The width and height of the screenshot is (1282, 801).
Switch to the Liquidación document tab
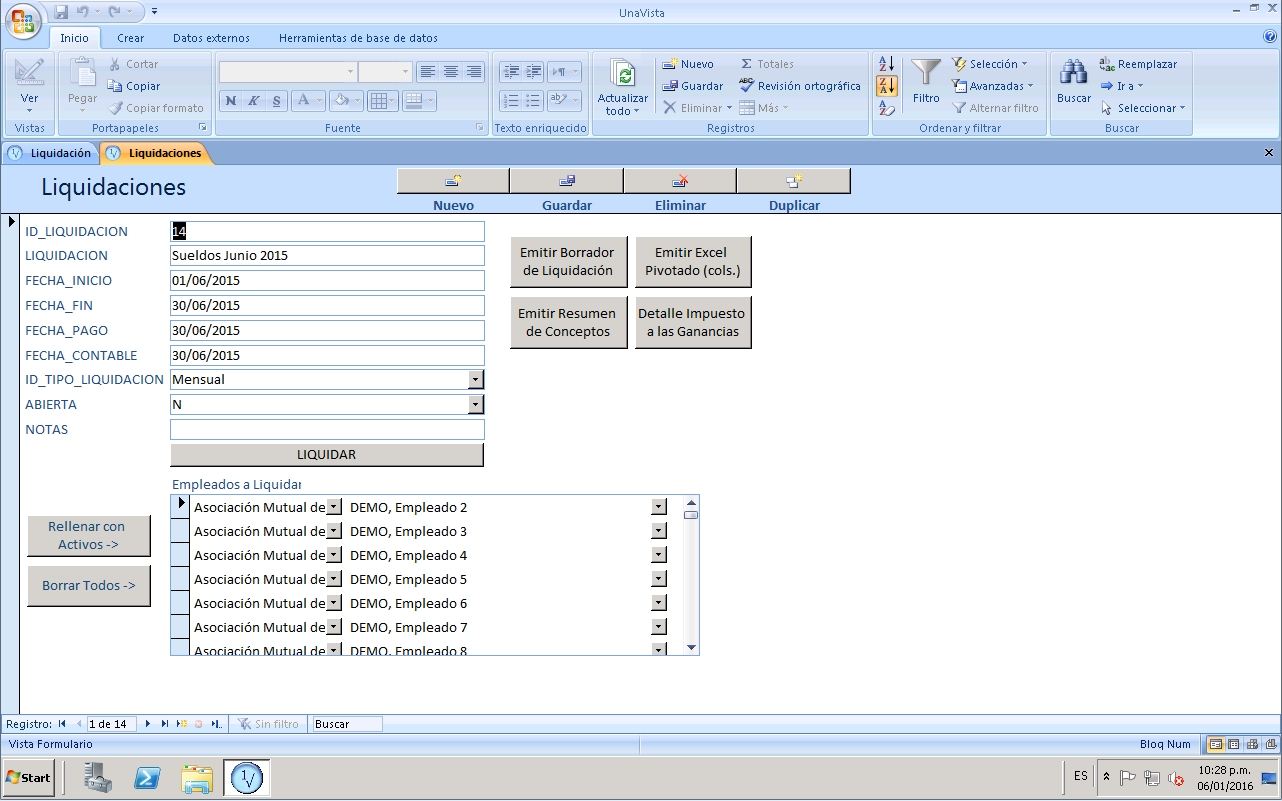51,153
